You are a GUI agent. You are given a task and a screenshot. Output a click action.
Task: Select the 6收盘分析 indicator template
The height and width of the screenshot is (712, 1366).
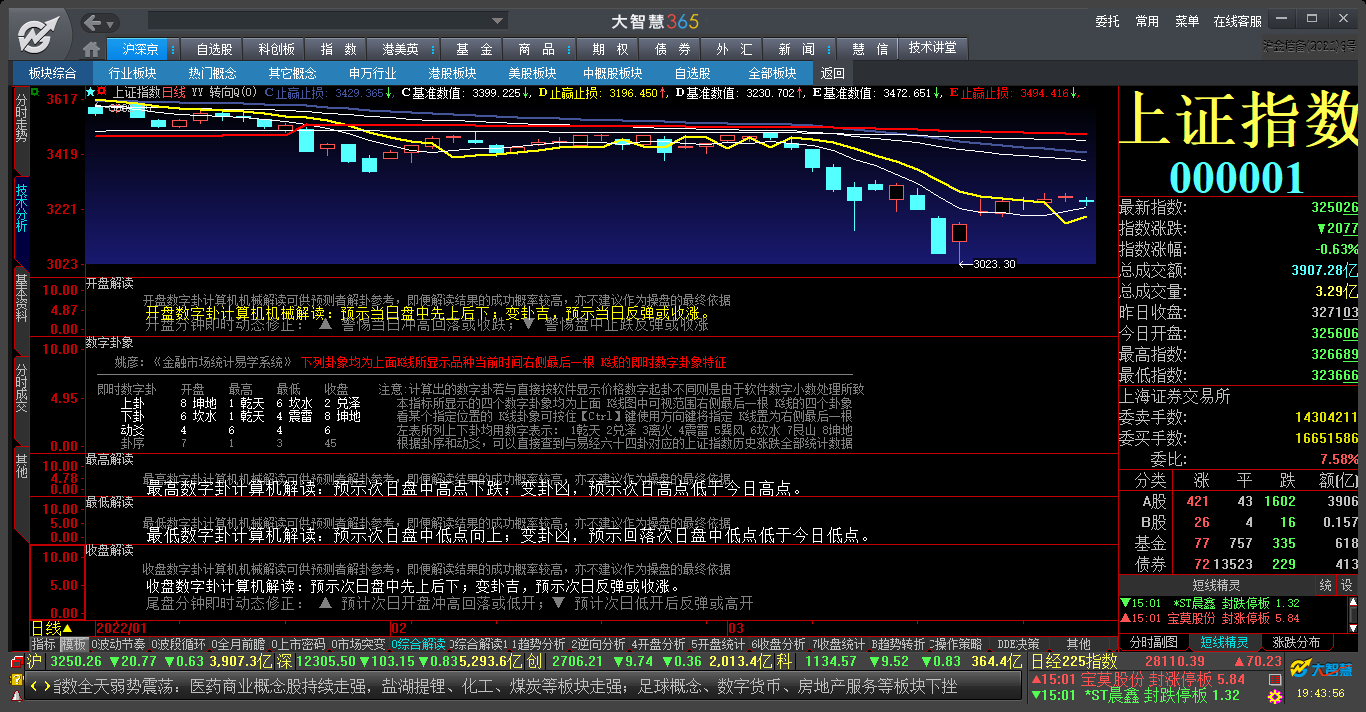[778, 644]
